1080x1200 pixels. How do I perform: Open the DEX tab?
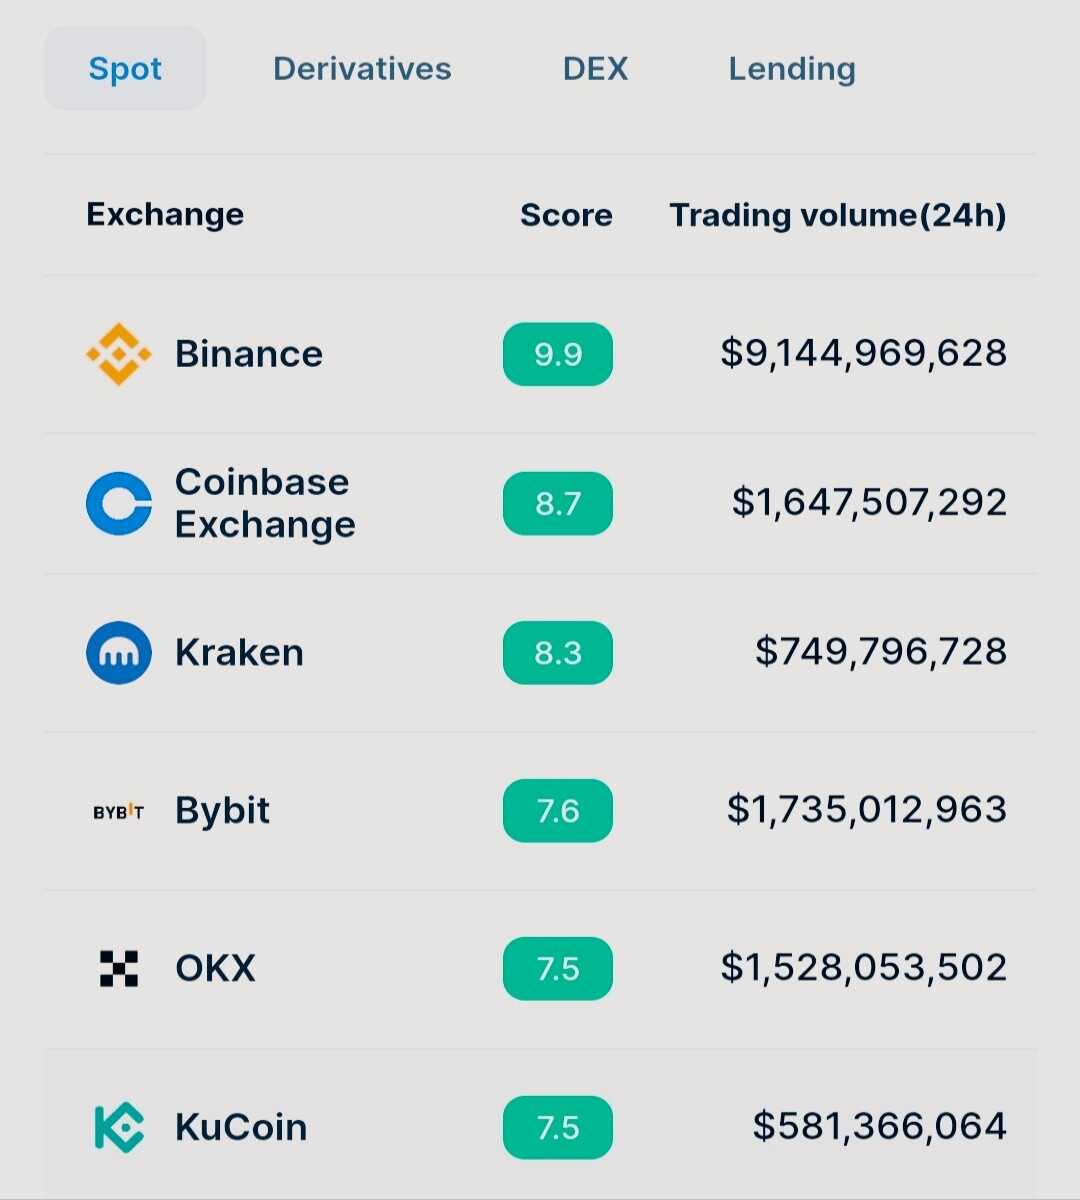[595, 68]
